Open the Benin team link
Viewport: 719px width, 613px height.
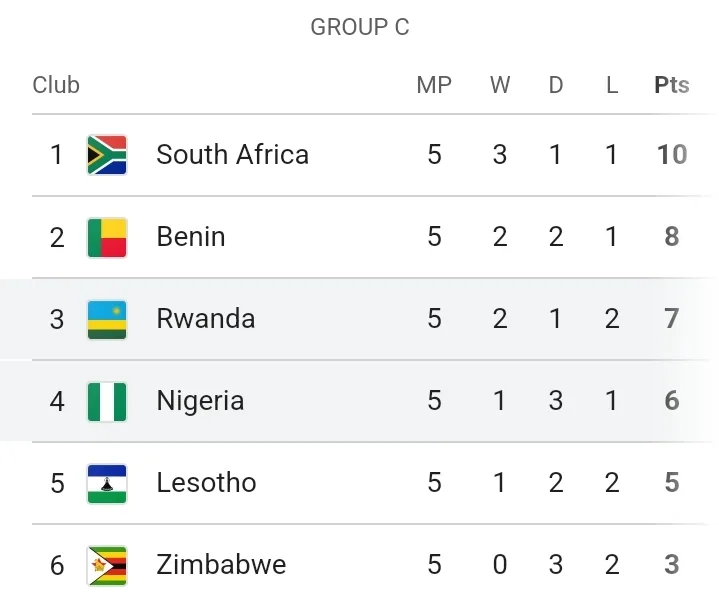[x=191, y=237]
